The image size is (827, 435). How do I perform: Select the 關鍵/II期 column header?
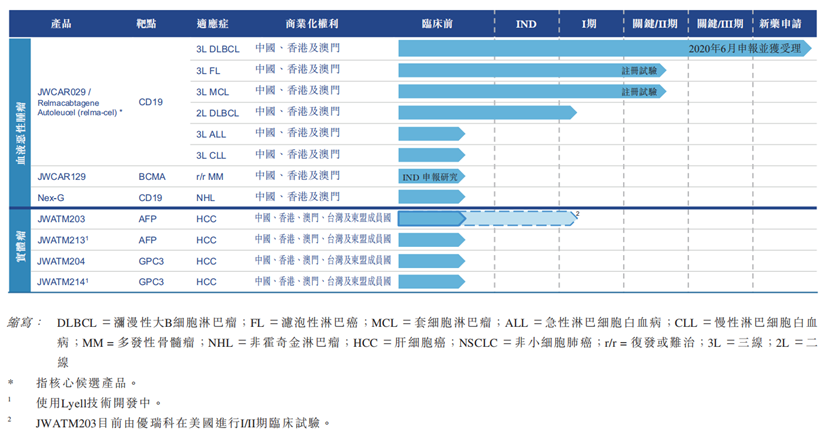[654, 21]
